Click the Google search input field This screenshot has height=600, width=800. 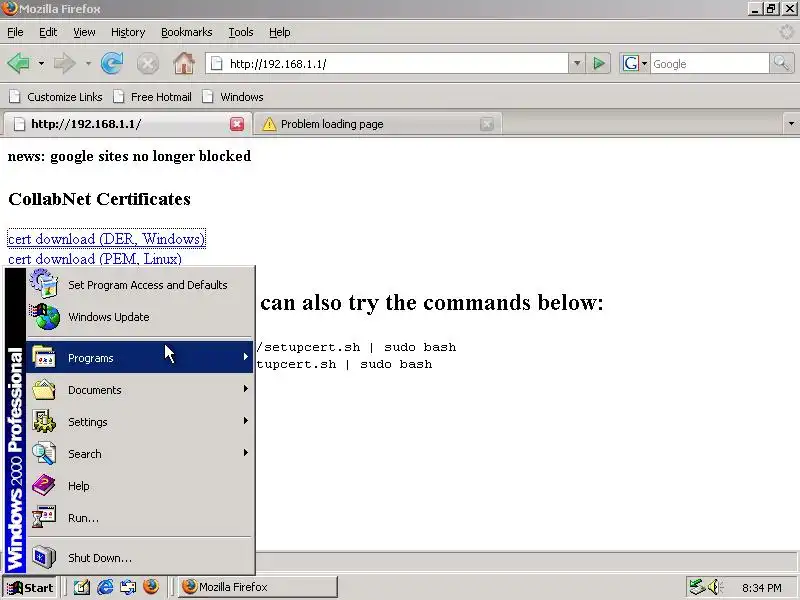tap(709, 64)
